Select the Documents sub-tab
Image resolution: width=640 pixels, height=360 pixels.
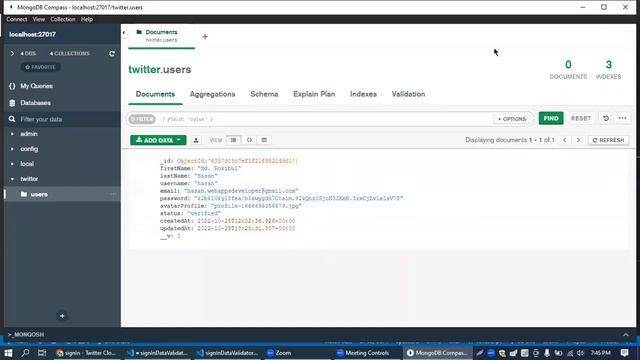(x=155, y=94)
